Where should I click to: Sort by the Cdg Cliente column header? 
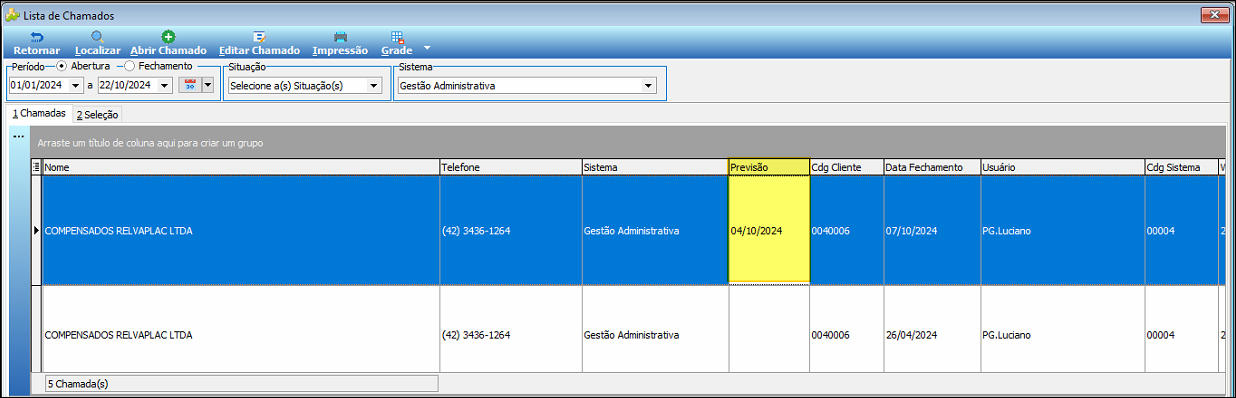tap(846, 167)
